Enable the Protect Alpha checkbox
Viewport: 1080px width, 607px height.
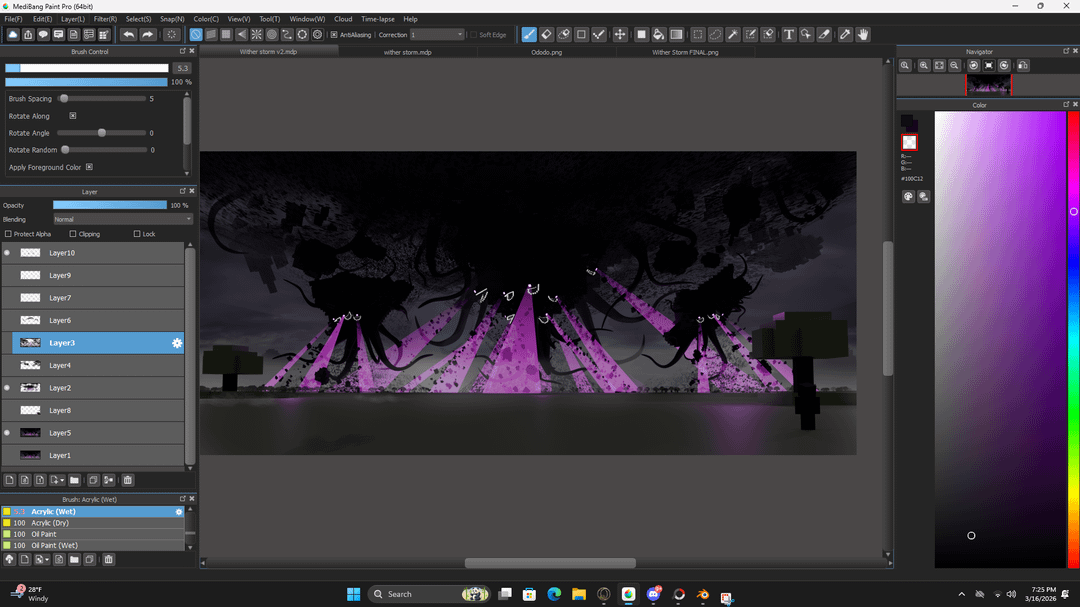[x=9, y=234]
